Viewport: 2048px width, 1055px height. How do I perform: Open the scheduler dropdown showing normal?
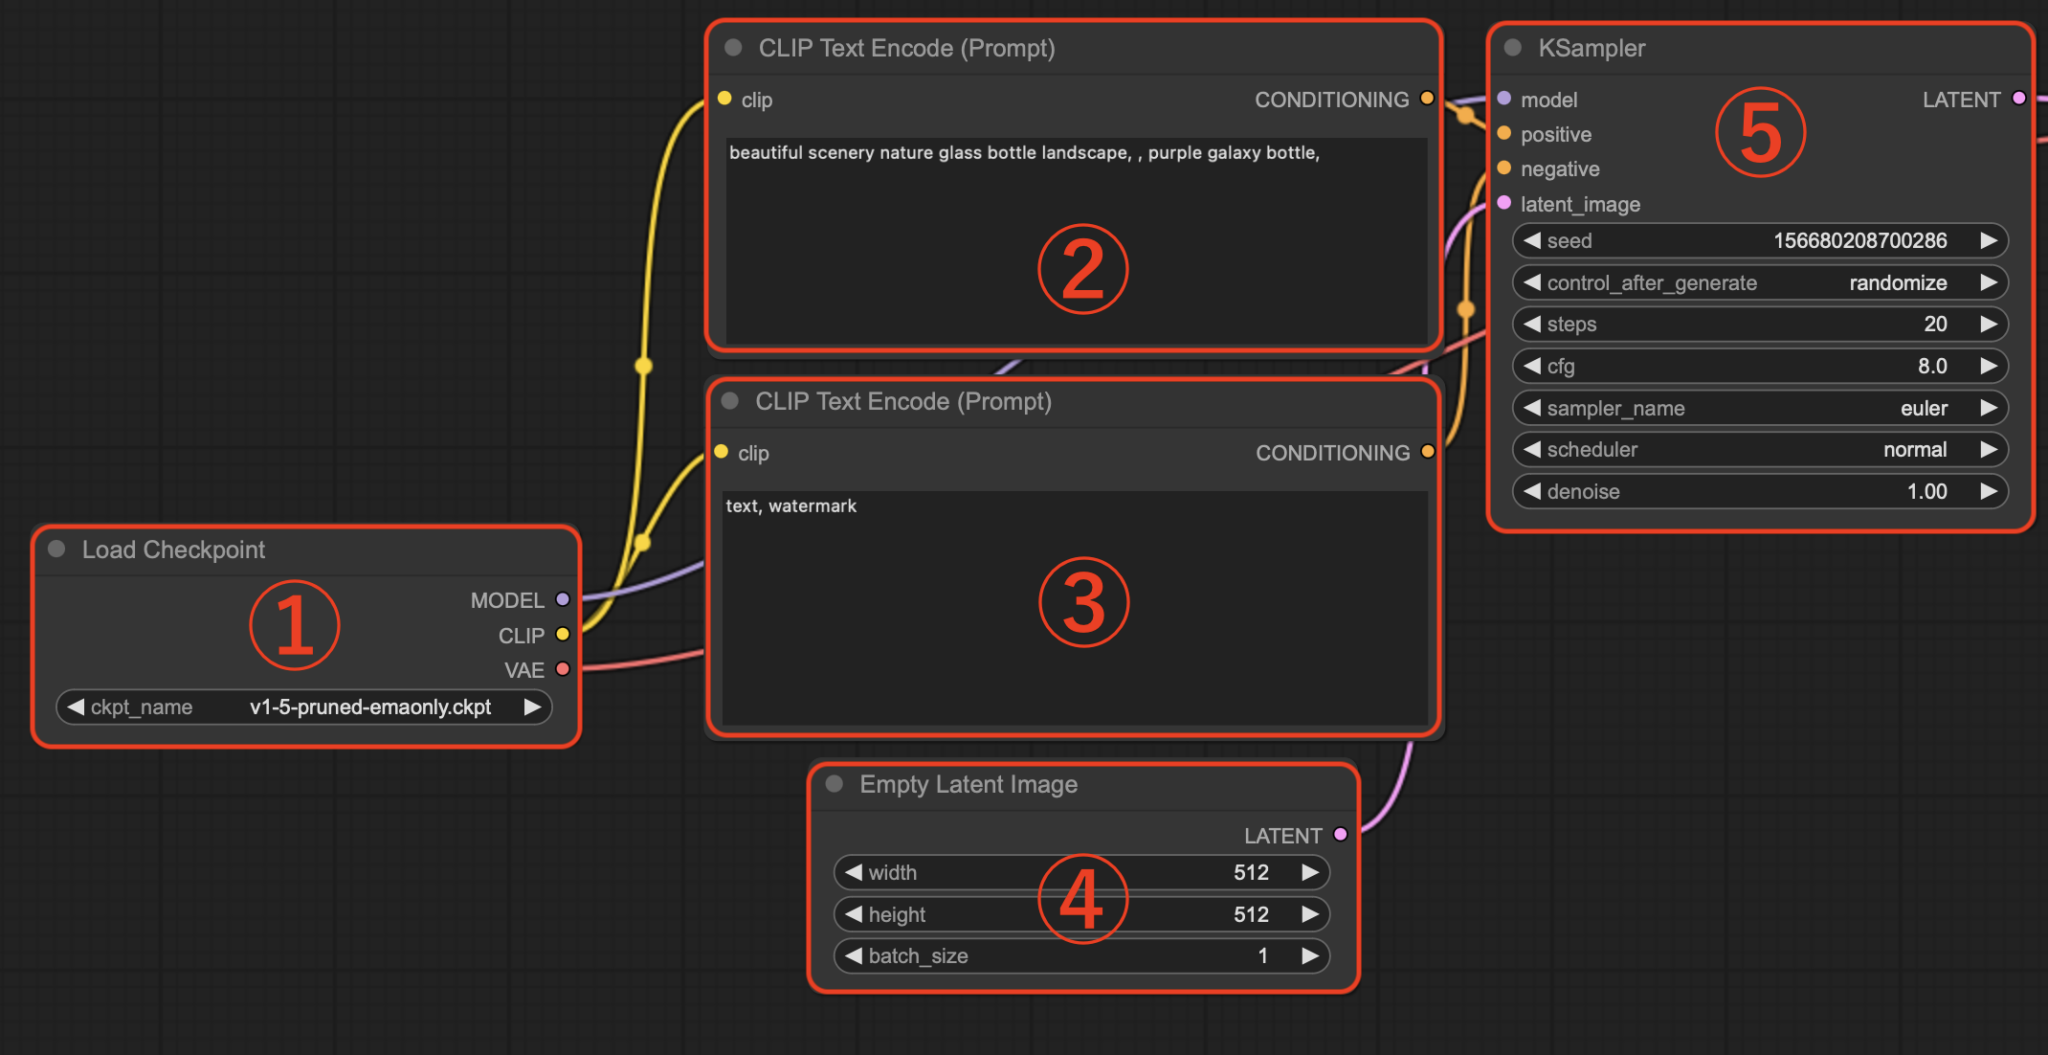[x=1759, y=450]
